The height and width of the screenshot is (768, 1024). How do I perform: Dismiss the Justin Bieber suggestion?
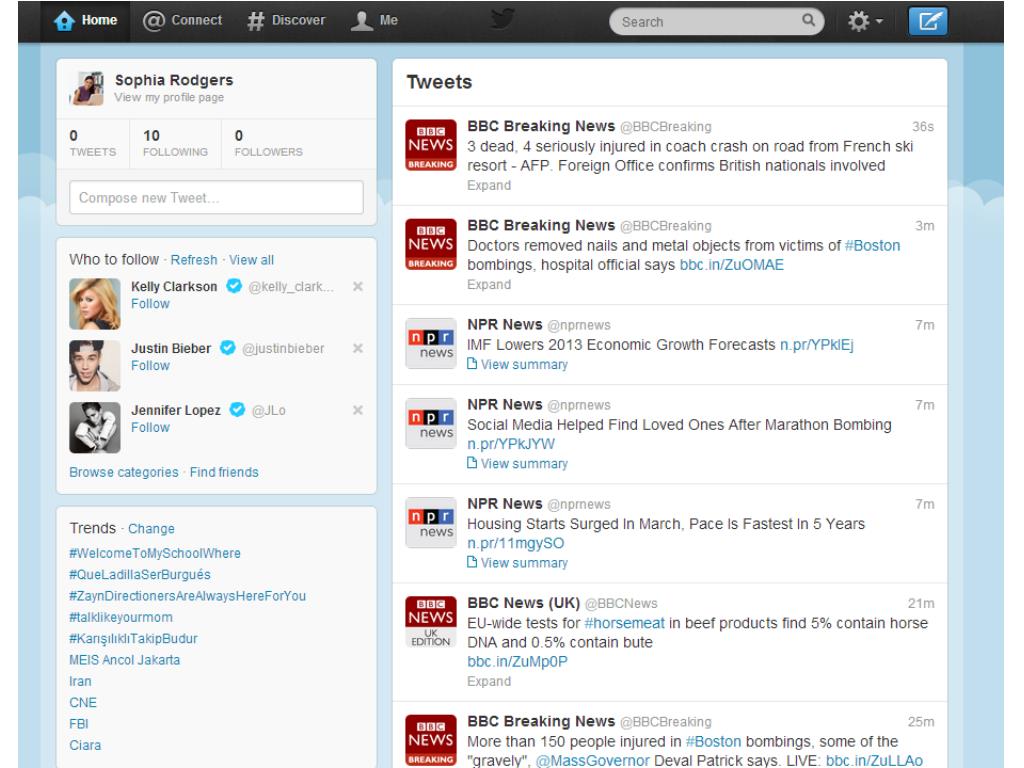pyautogui.click(x=358, y=348)
